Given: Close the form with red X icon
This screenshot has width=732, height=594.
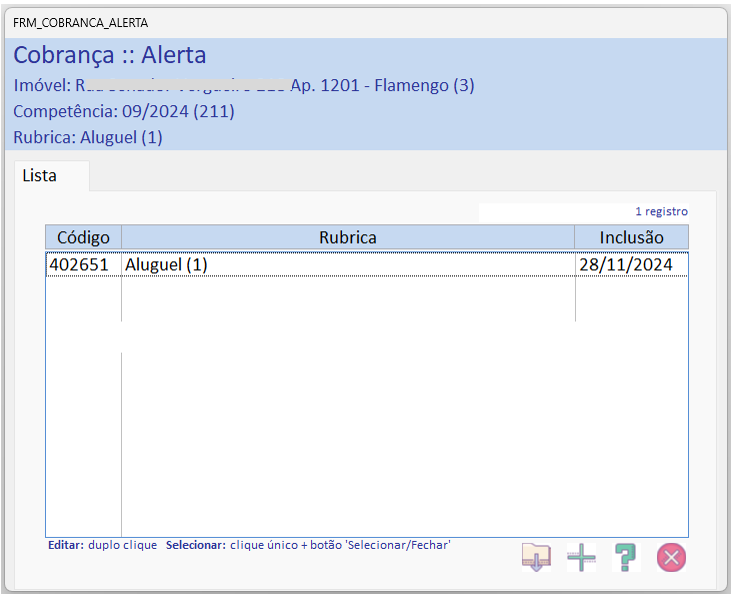Looking at the screenshot, I should 671,557.
